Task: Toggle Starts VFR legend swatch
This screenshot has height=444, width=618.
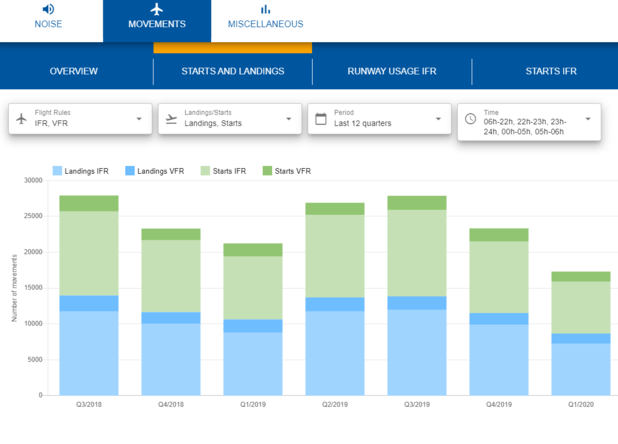Action: 267,171
